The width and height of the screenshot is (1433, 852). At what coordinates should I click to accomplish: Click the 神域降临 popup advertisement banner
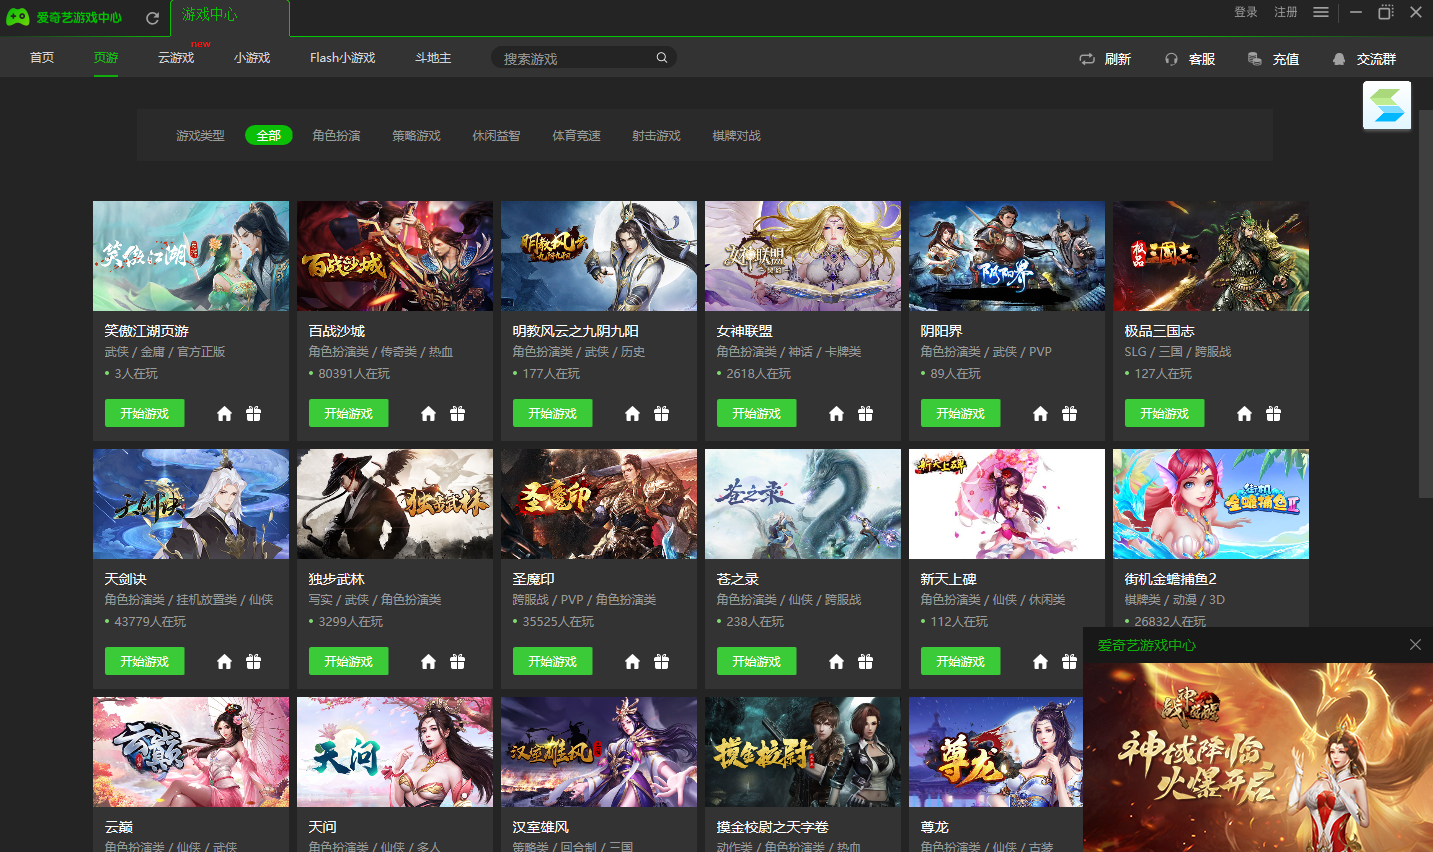tap(1258, 757)
